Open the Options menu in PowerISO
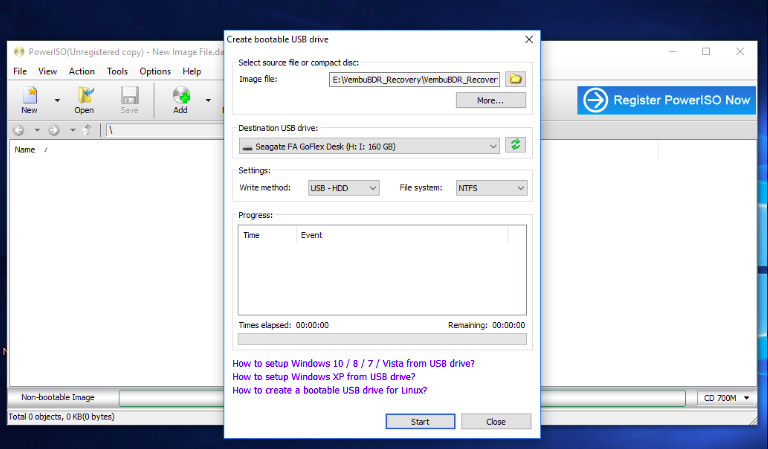The image size is (768, 449). point(155,71)
